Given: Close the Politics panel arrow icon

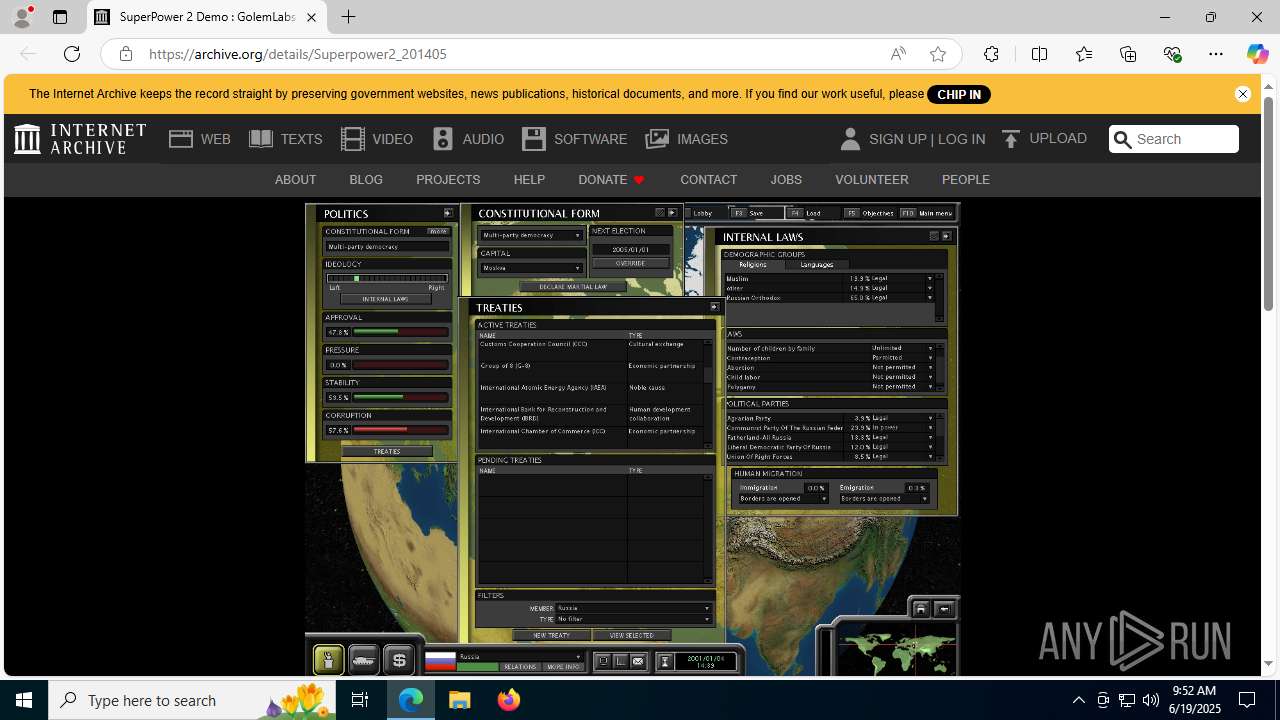Looking at the screenshot, I should (448, 213).
